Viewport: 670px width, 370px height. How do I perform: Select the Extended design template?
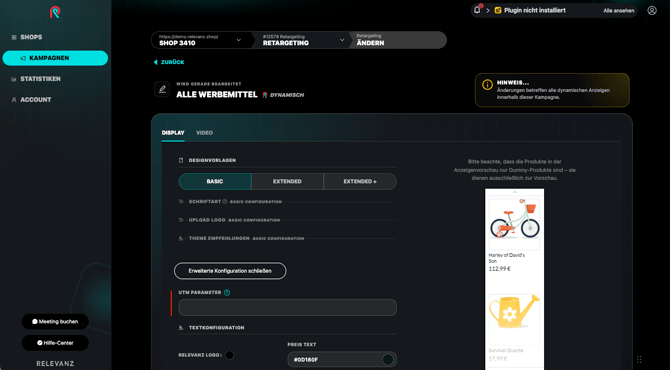pos(287,182)
